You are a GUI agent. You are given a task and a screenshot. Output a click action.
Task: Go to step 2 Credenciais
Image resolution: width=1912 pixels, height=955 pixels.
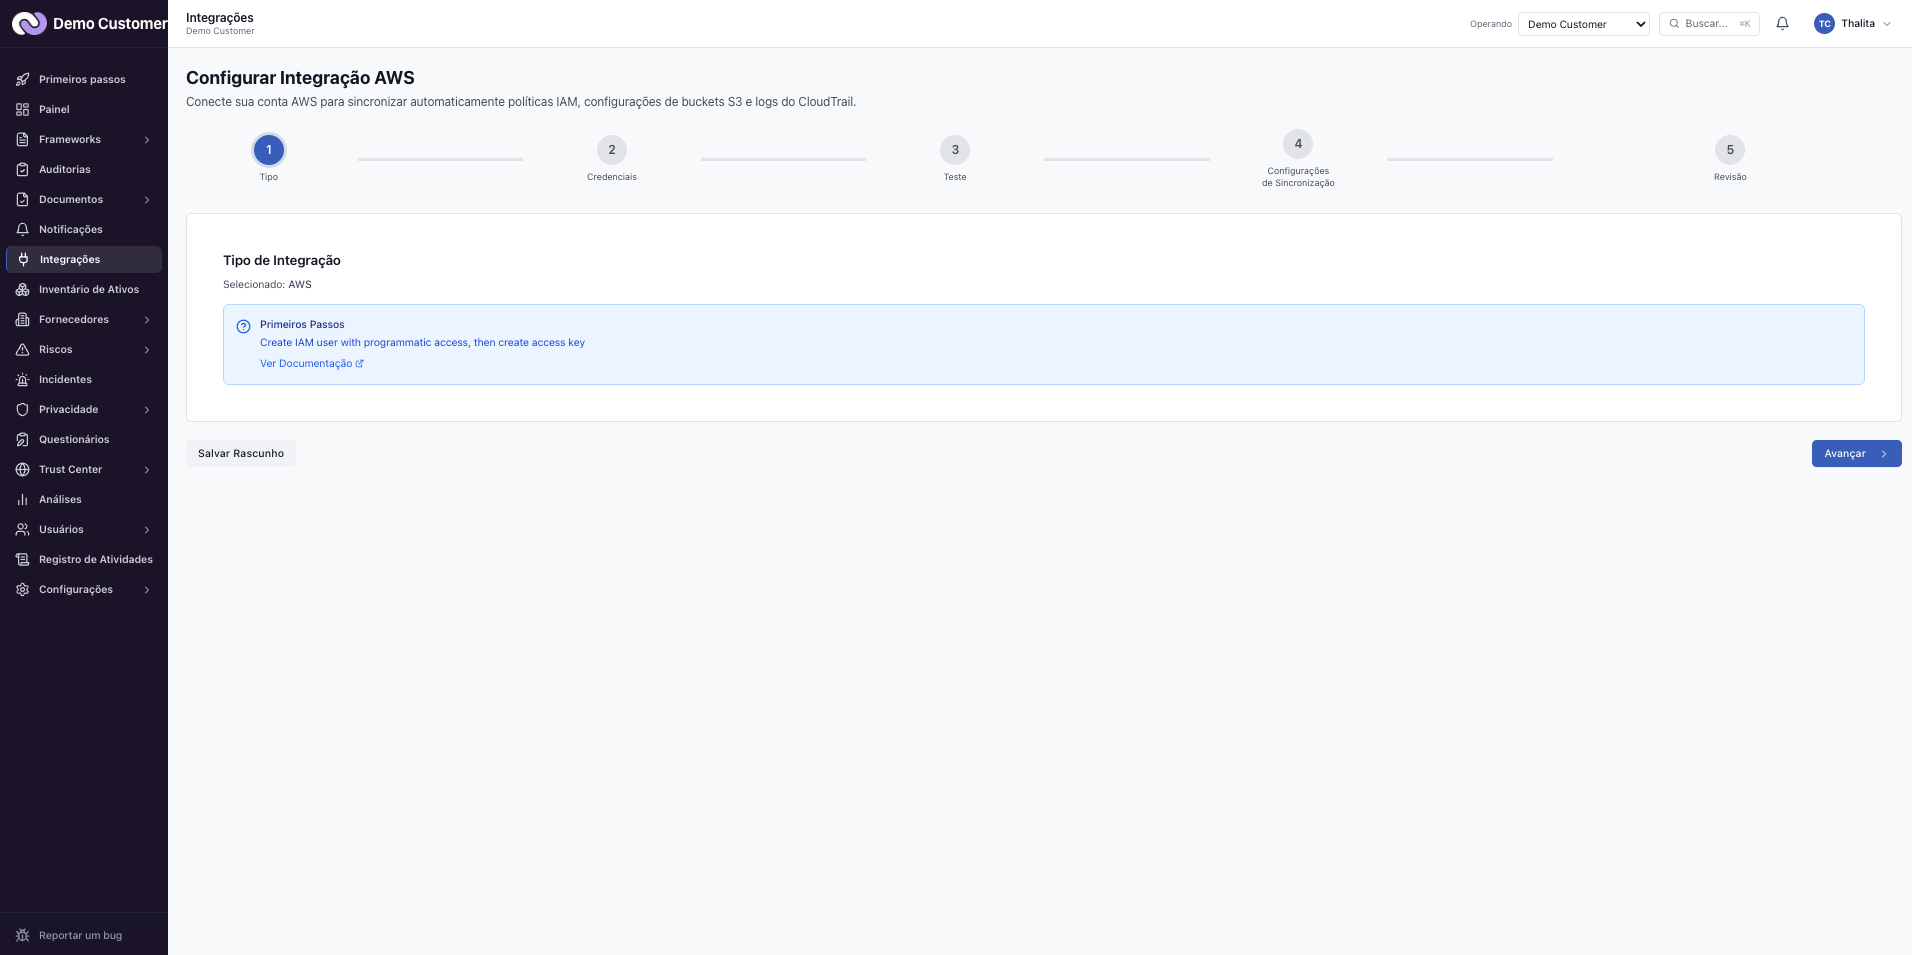(x=612, y=150)
